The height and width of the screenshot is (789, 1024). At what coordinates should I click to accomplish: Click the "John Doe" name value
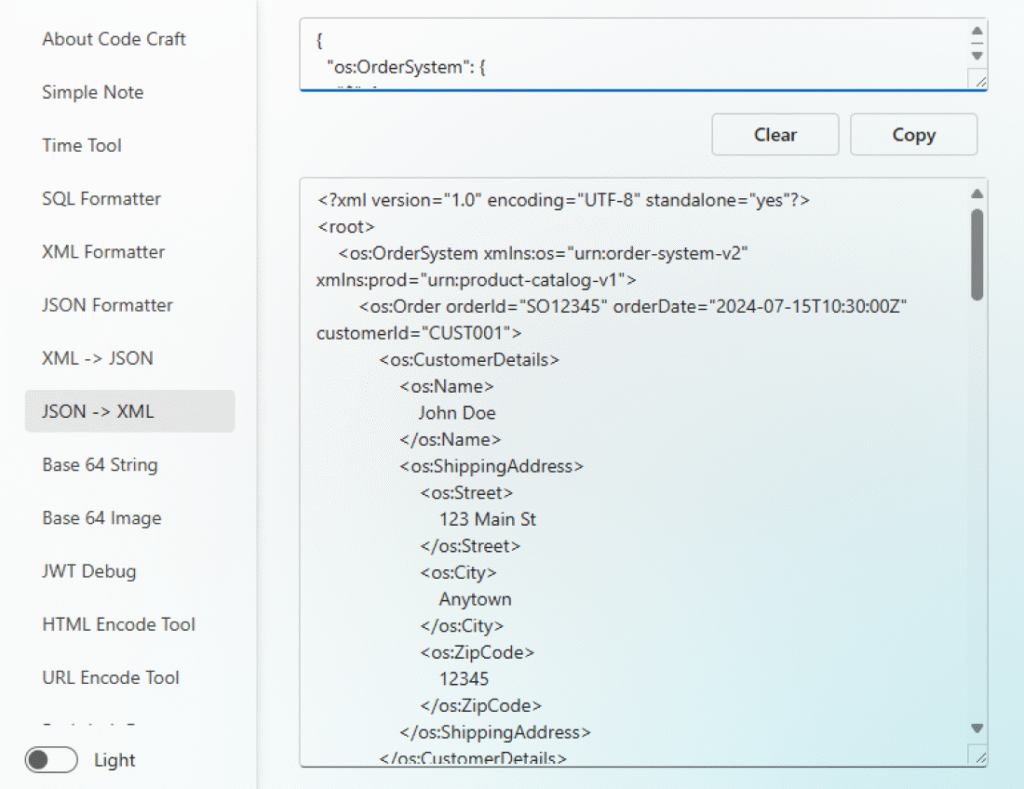(457, 413)
